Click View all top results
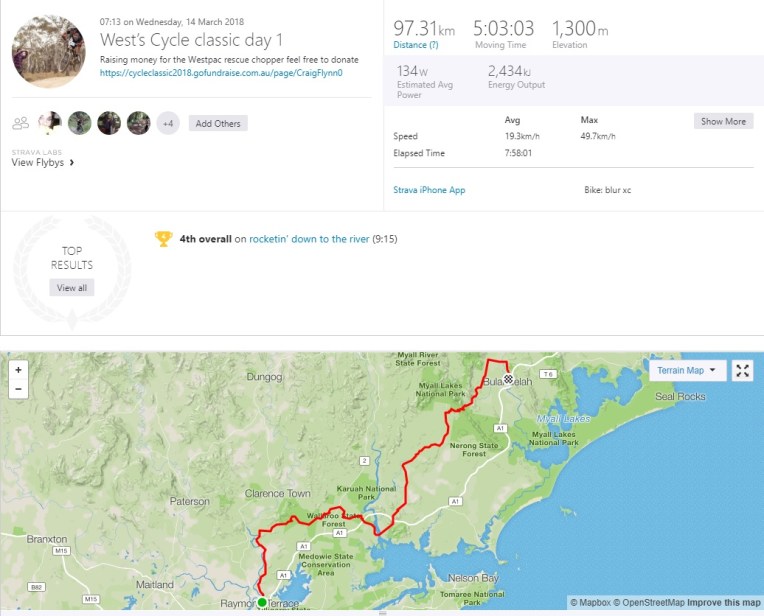The height and width of the screenshot is (616, 764). [x=71, y=287]
